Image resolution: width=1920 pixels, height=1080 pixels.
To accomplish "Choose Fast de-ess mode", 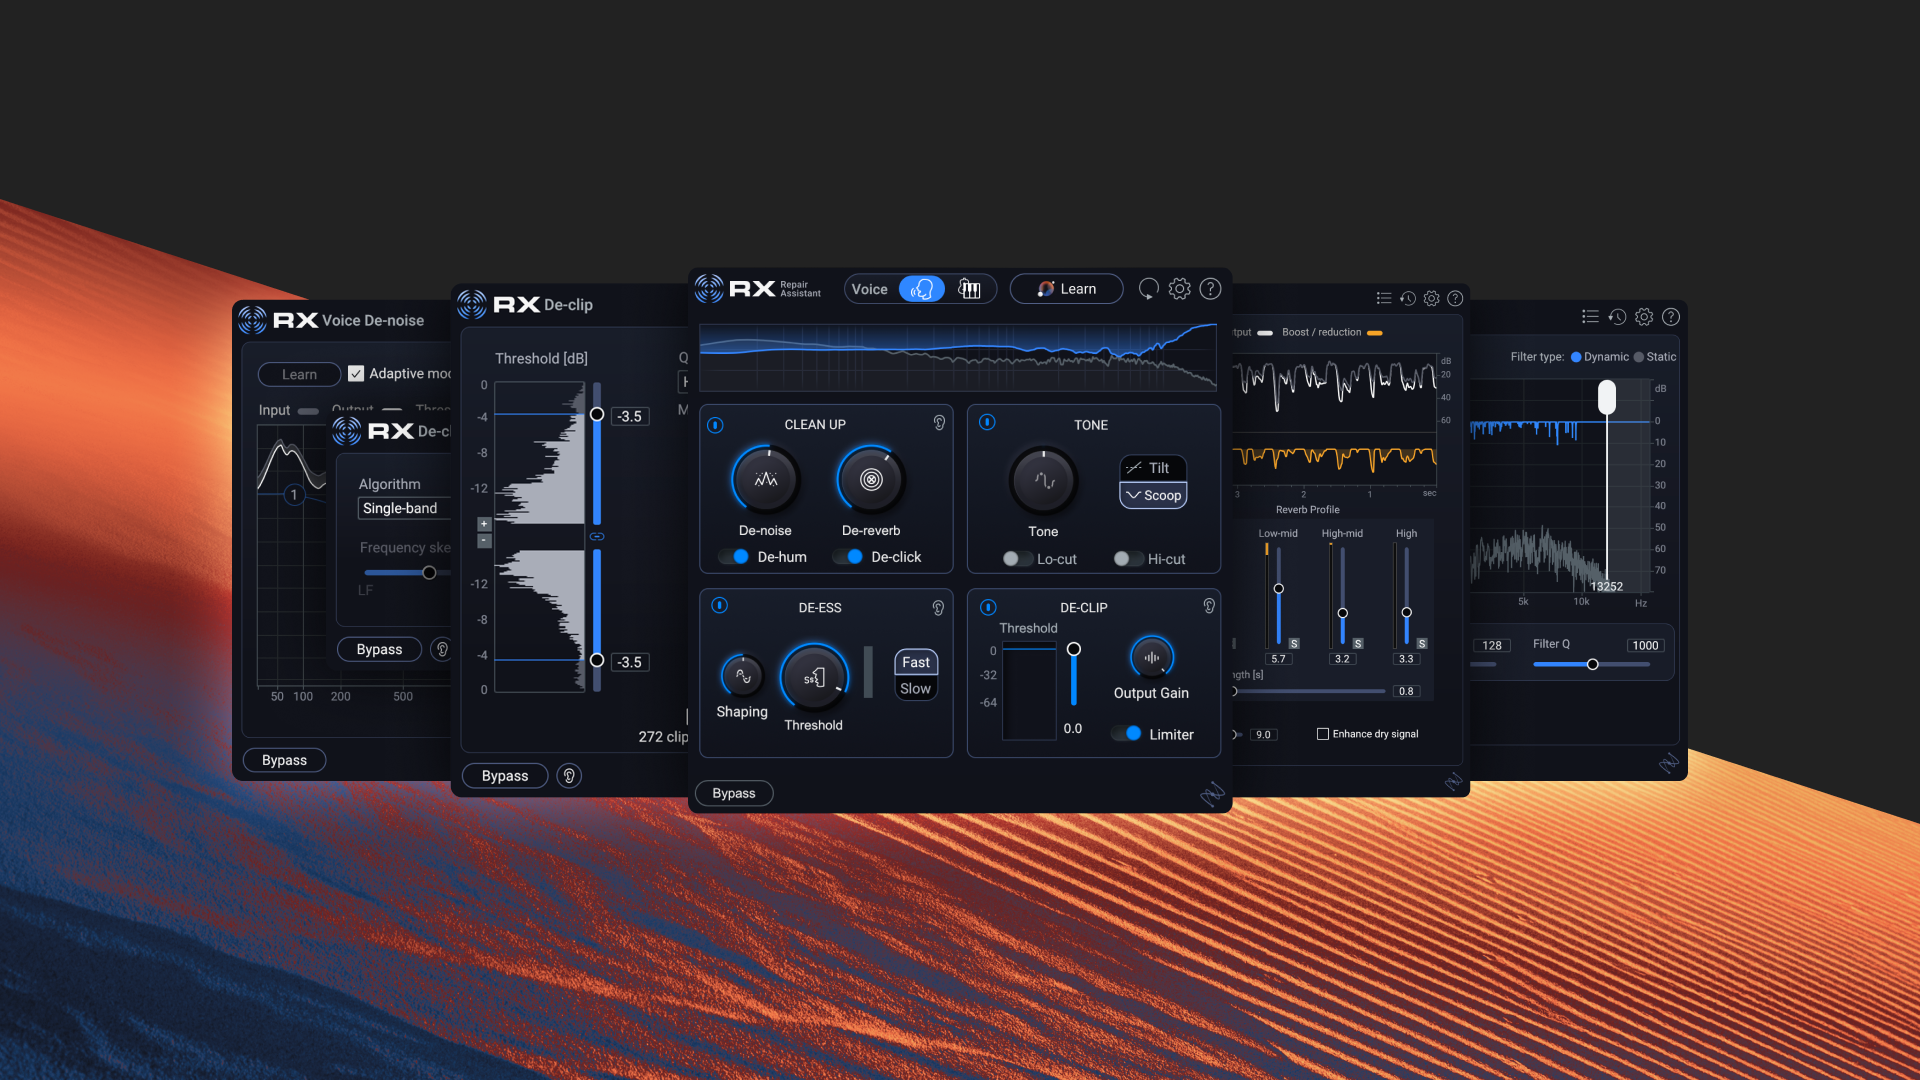I will (916, 662).
